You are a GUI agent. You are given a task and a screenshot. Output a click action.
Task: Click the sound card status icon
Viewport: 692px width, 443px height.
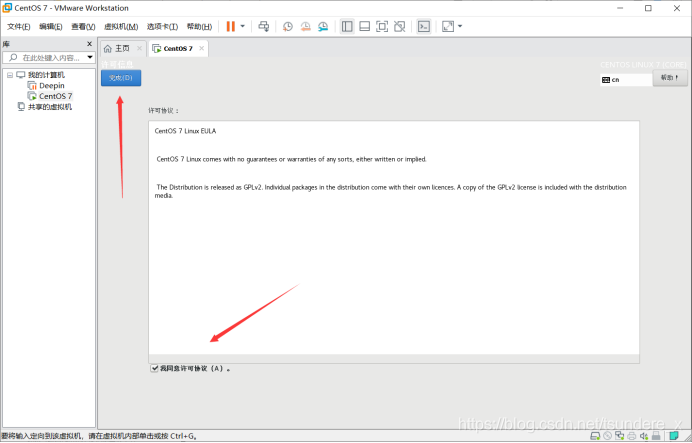[x=644, y=436]
